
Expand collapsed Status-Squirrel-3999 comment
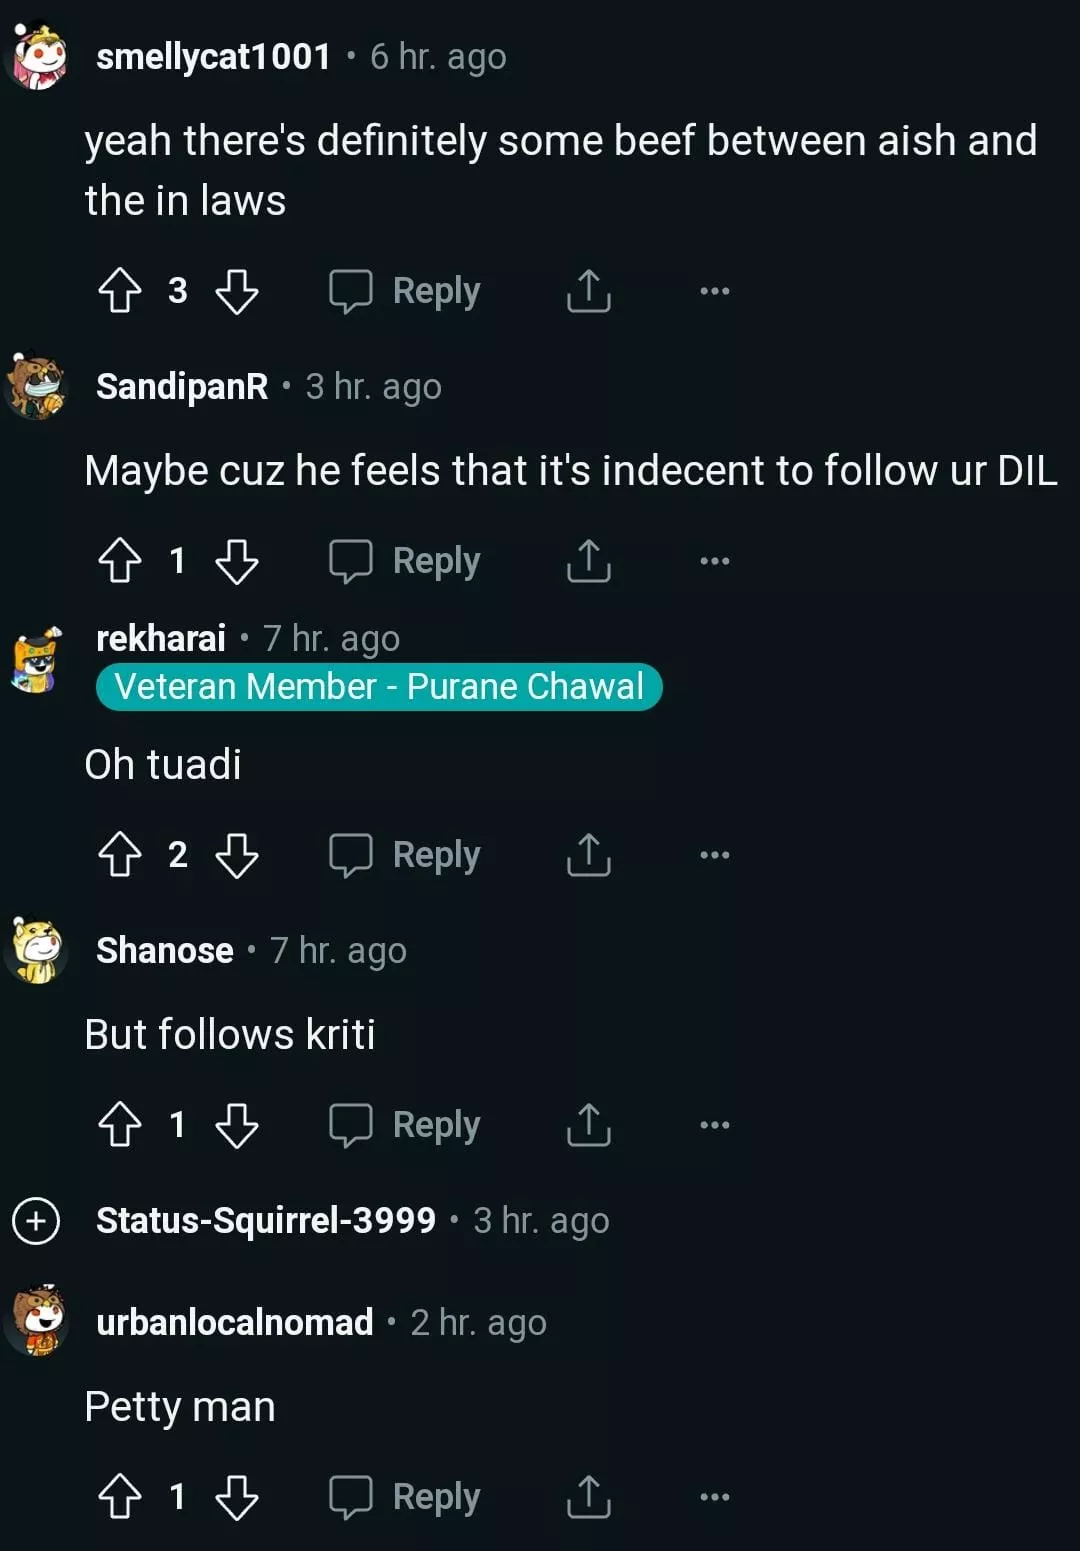(x=36, y=1221)
